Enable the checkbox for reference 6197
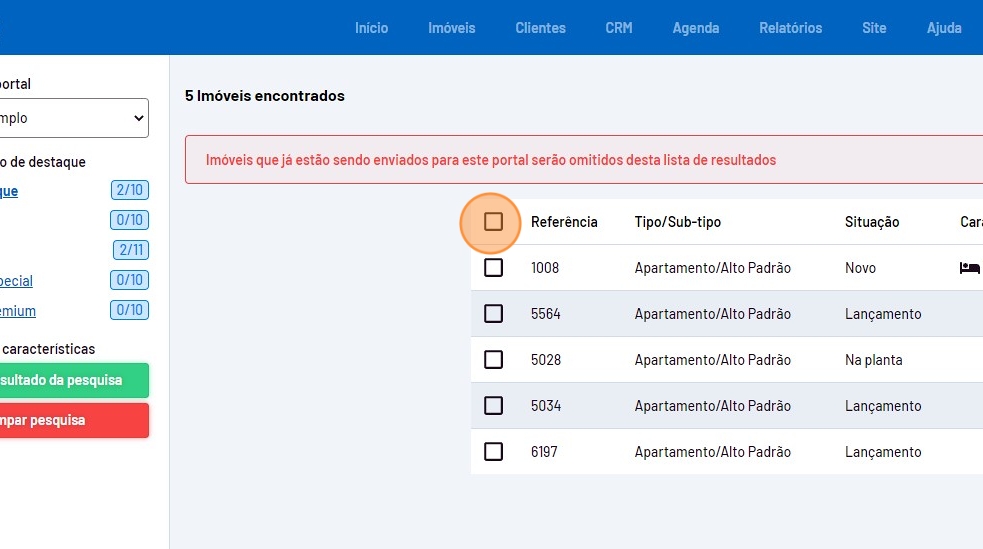Screen dimensions: 983x549 point(493,452)
